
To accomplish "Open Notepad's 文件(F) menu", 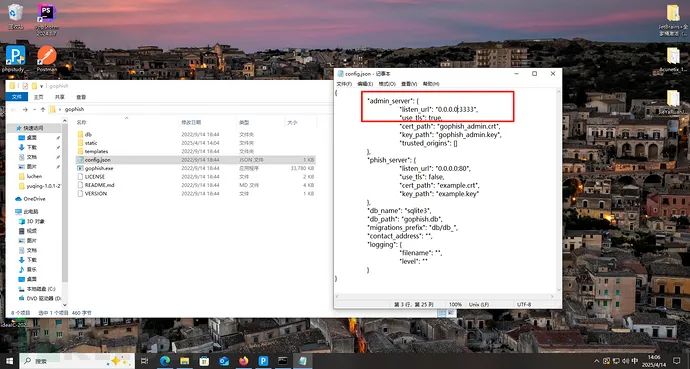I will 344,84.
